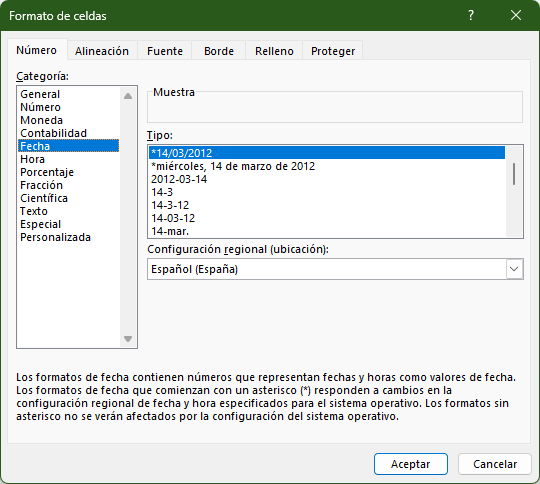Viewport: 540px width, 484px height.
Task: Click the category list scroll up arrow
Action: [128, 96]
